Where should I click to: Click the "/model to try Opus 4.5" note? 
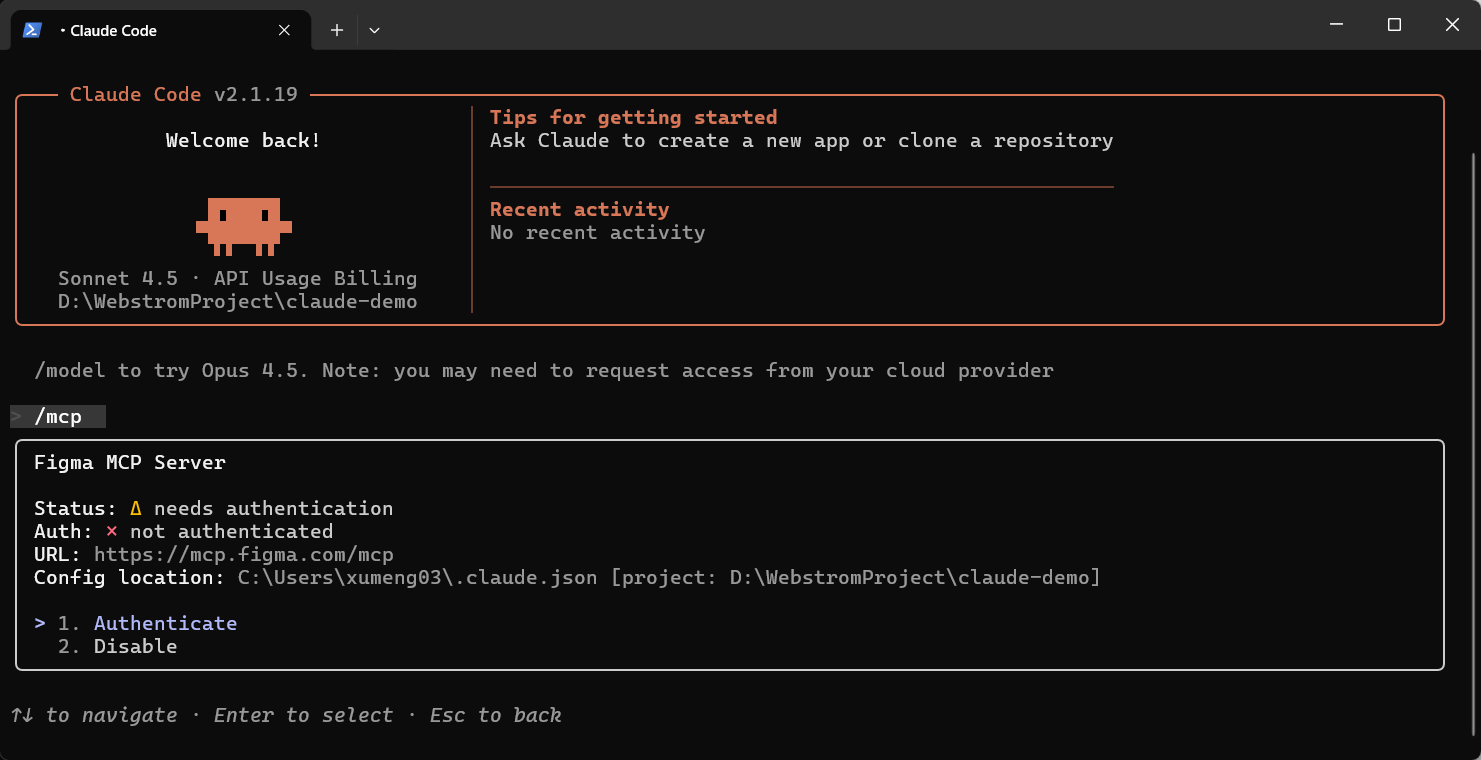[543, 370]
